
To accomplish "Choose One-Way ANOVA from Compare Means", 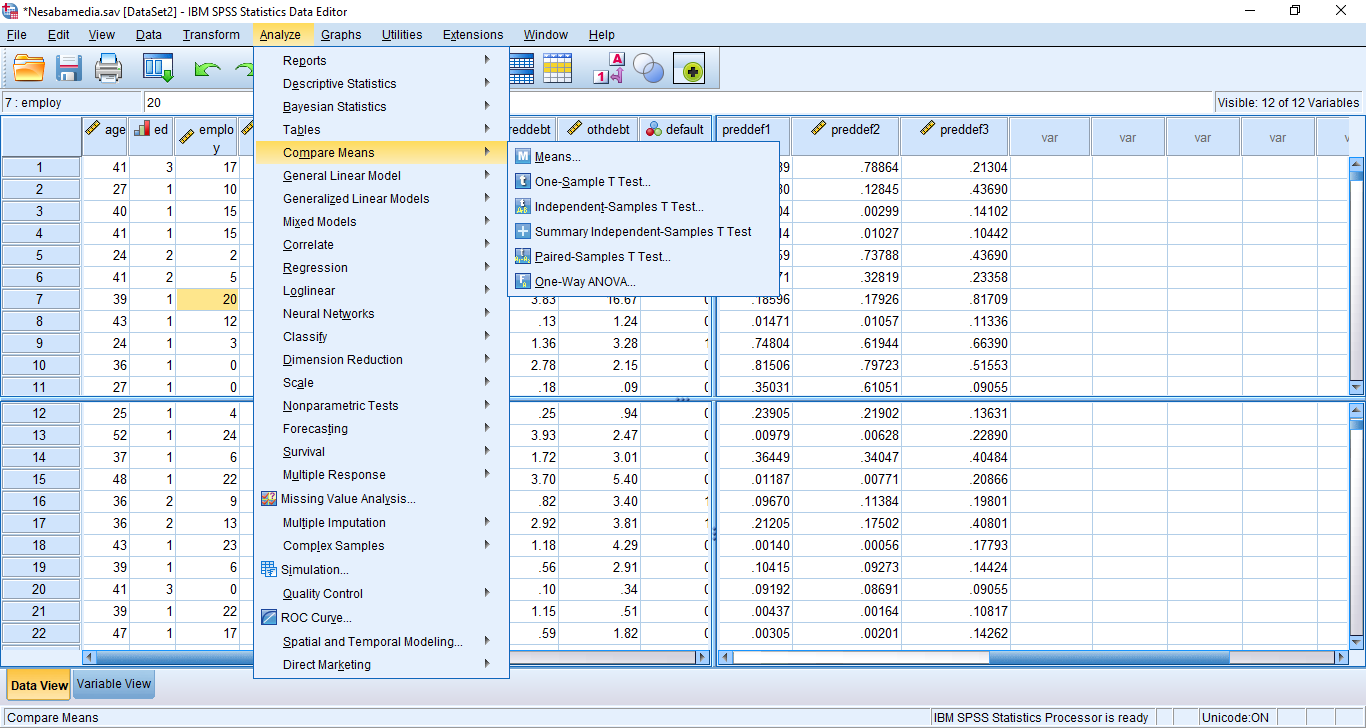I will pos(585,282).
